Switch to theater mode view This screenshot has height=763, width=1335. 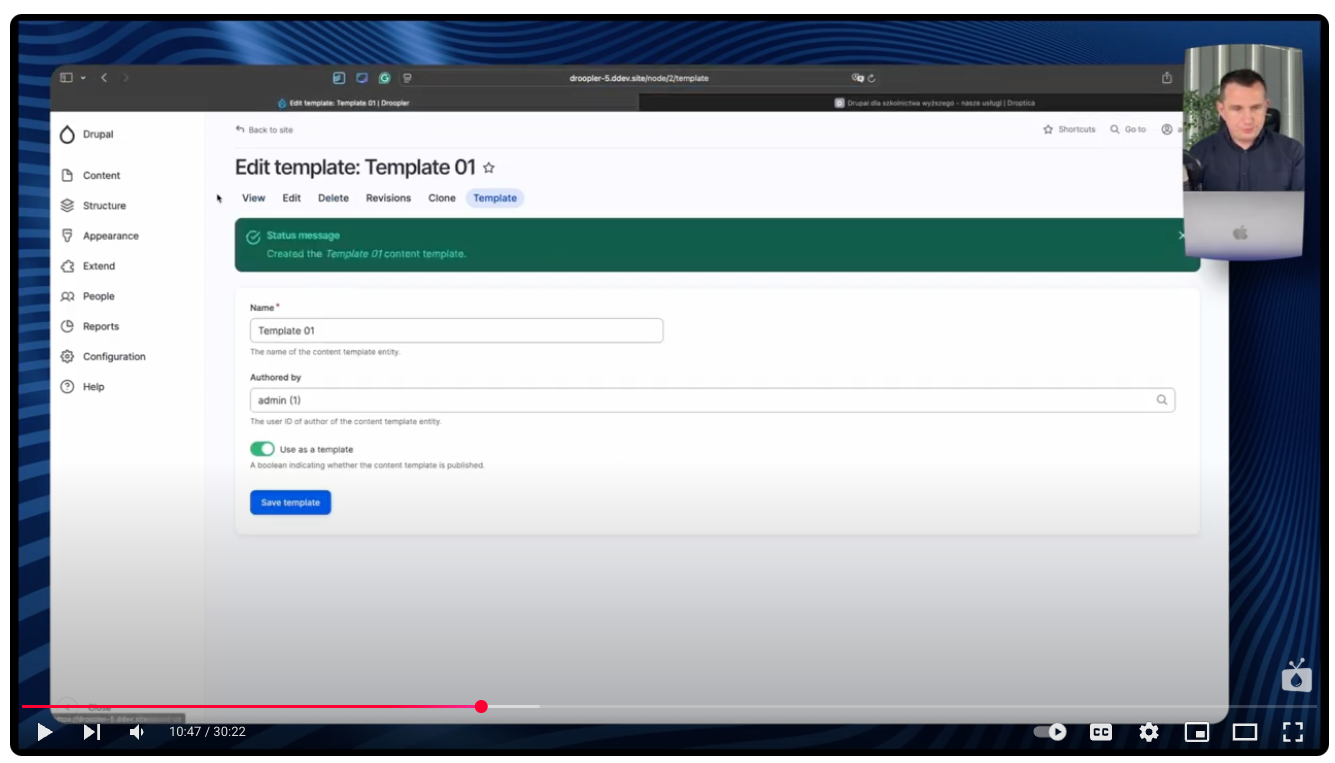pyautogui.click(x=1244, y=732)
